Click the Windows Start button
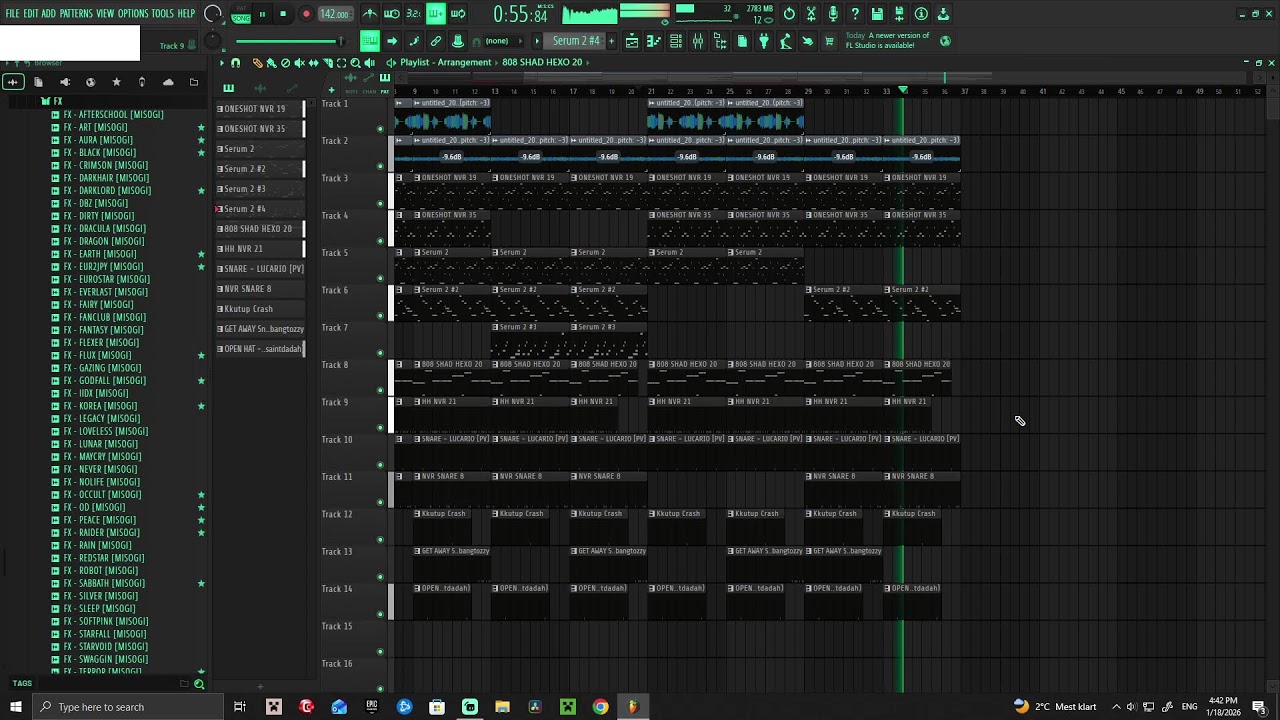 [15, 707]
